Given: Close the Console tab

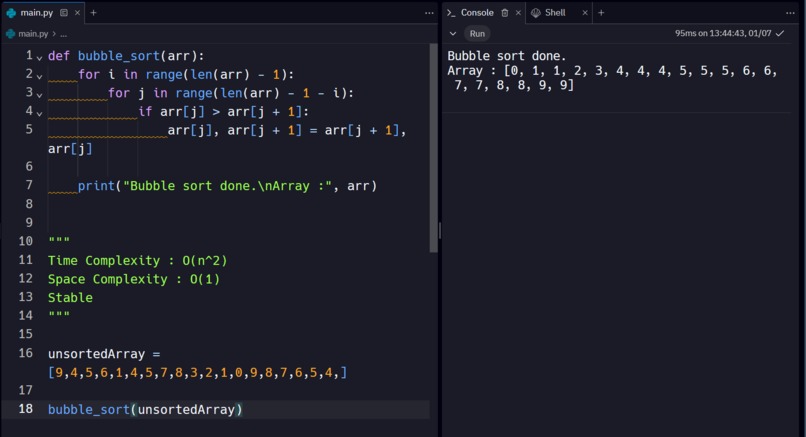Looking at the screenshot, I should tap(518, 13).
